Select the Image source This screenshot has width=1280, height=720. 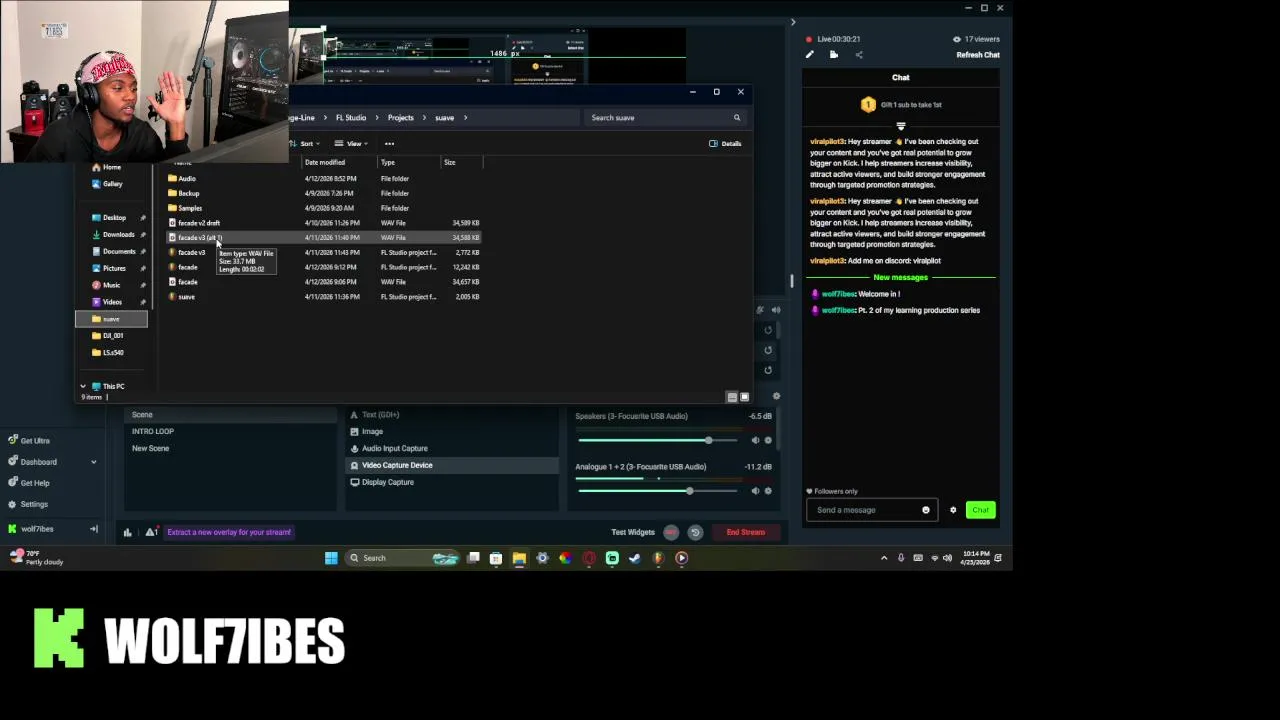452,431
